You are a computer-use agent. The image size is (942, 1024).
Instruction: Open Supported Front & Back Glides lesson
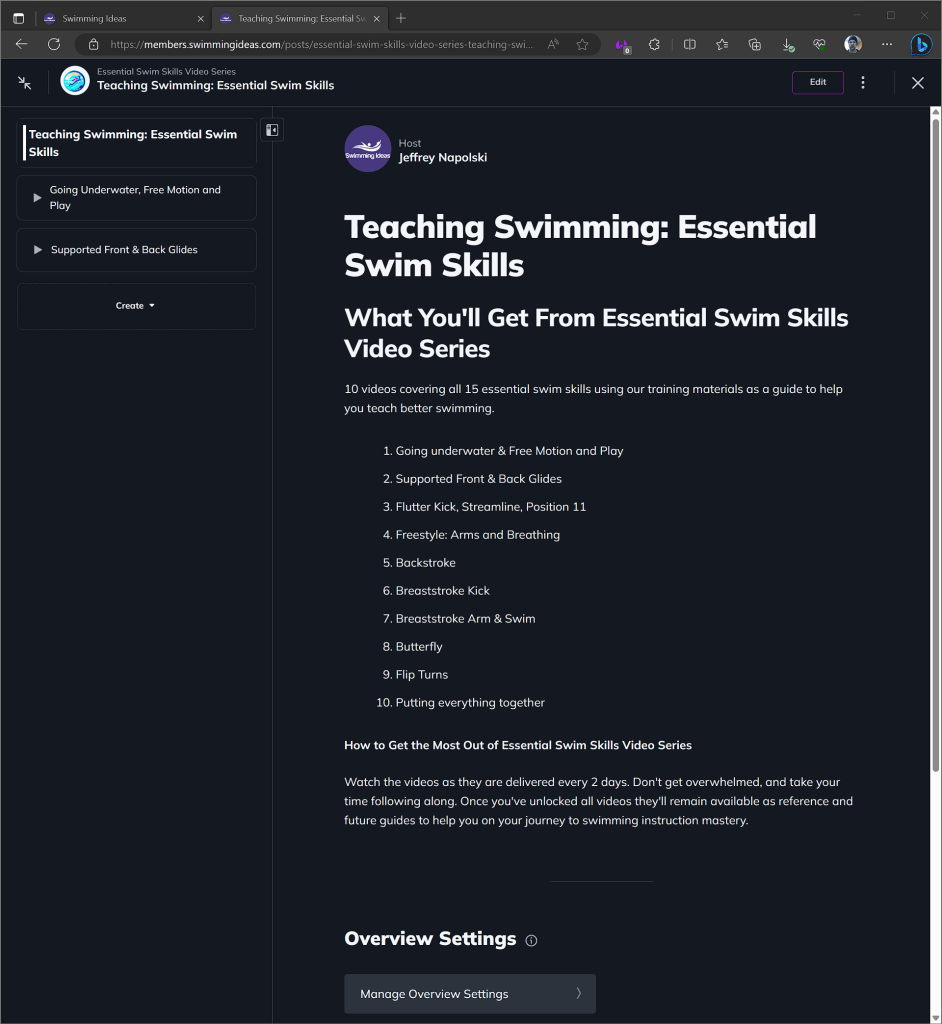[136, 250]
